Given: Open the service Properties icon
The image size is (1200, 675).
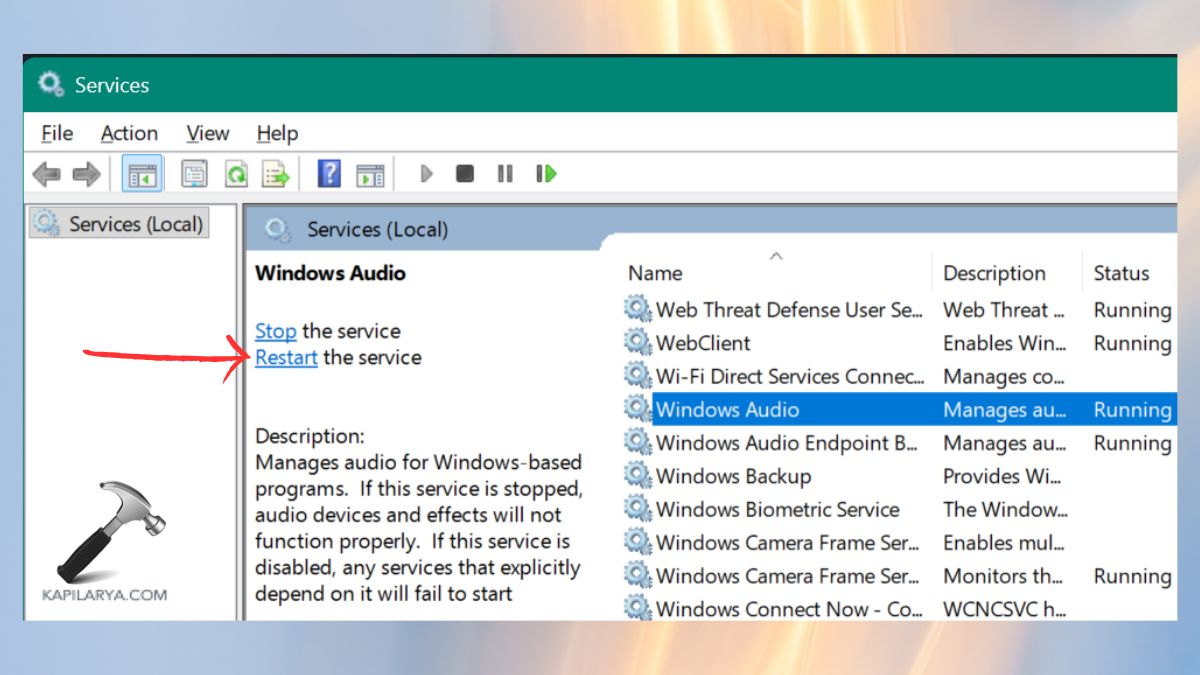Looking at the screenshot, I should click(194, 173).
